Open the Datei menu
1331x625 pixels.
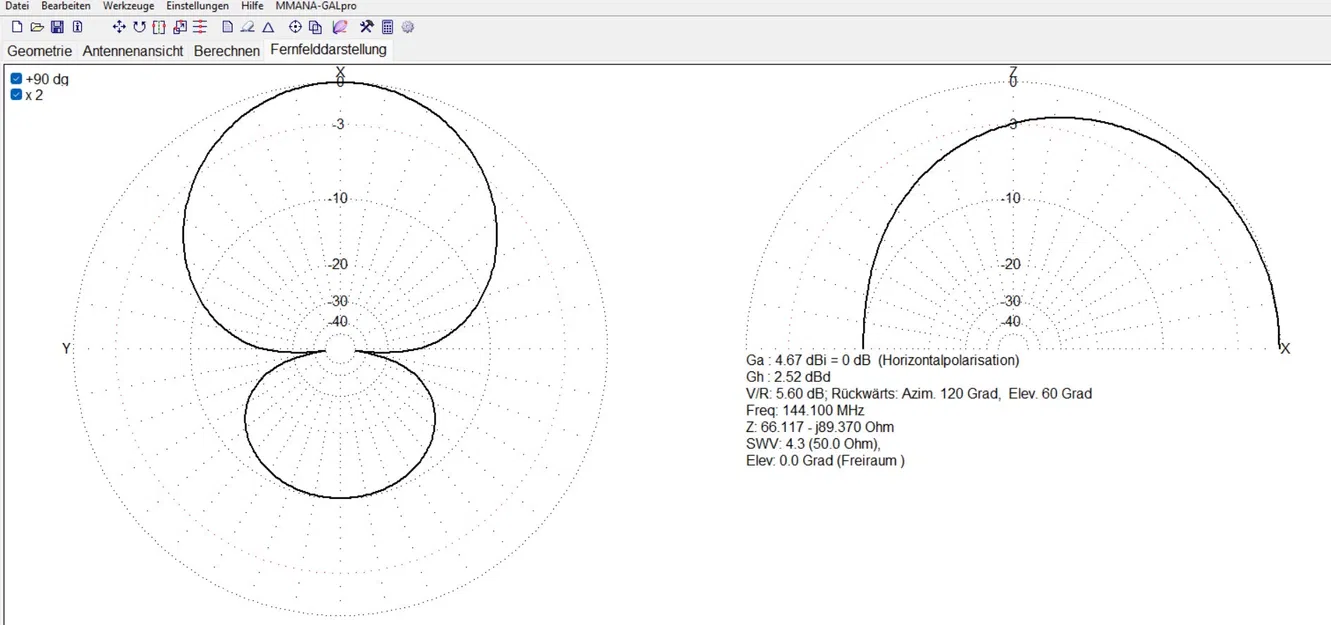pyautogui.click(x=17, y=6)
